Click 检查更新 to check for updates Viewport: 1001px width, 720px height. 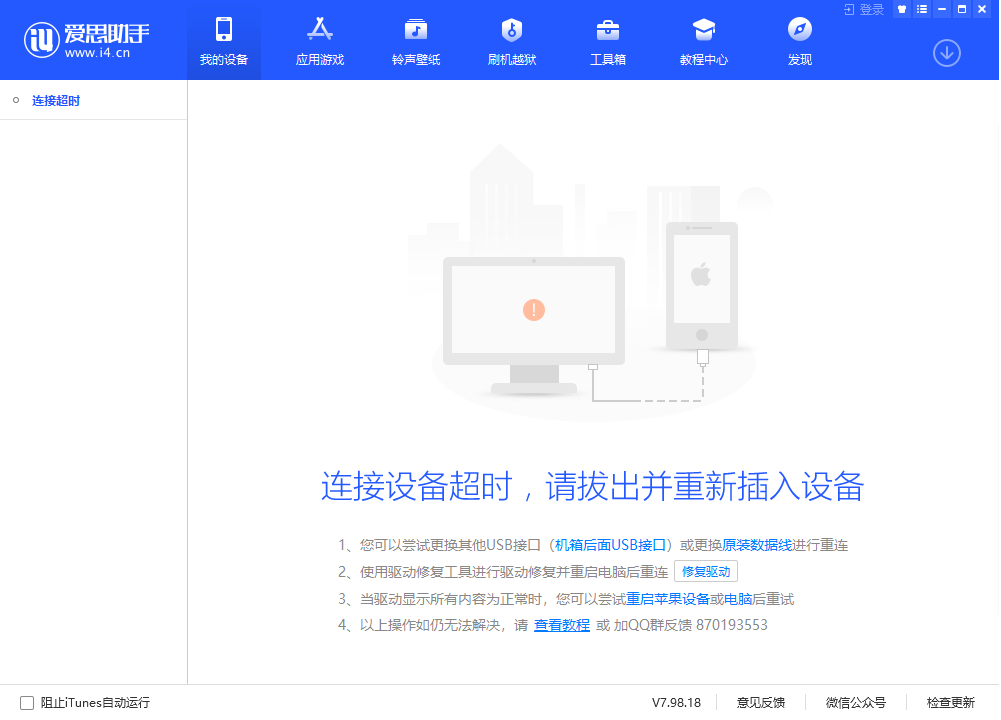951,703
